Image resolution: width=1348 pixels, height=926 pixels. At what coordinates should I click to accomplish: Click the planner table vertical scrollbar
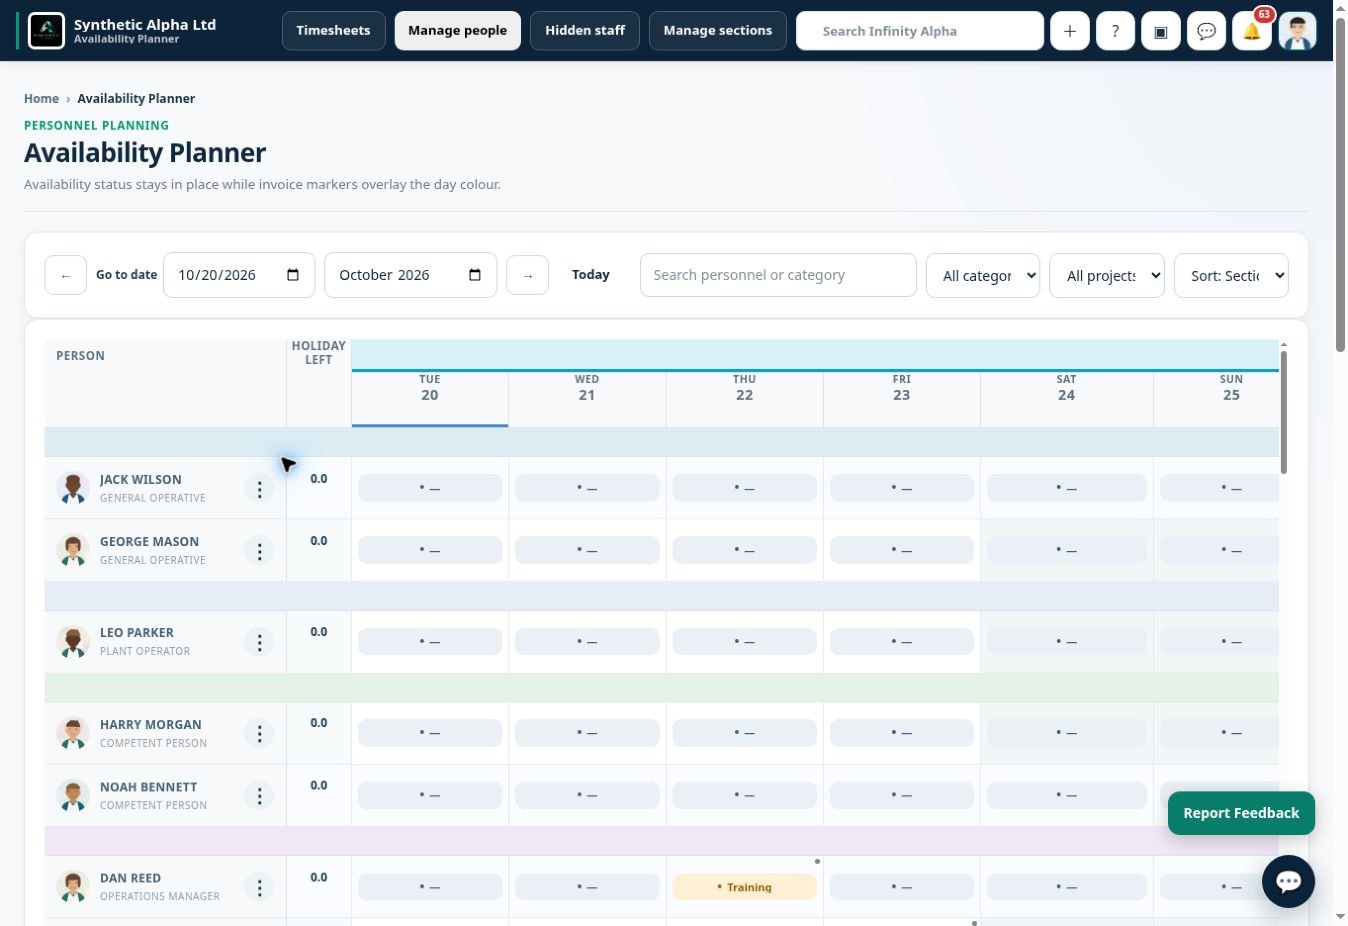(x=1284, y=410)
